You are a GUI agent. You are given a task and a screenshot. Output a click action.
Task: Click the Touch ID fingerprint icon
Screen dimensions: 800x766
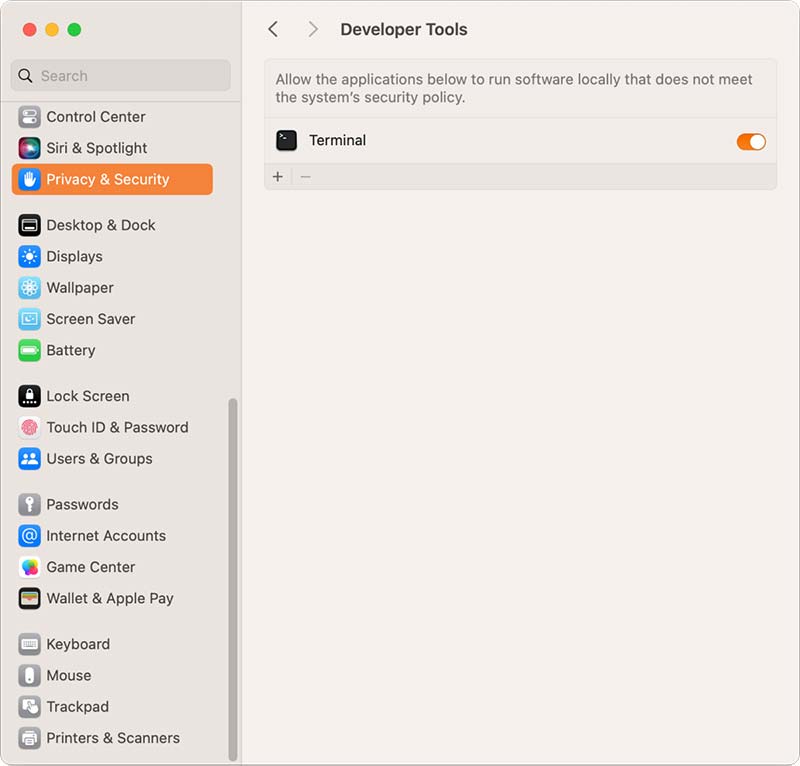pyautogui.click(x=29, y=427)
